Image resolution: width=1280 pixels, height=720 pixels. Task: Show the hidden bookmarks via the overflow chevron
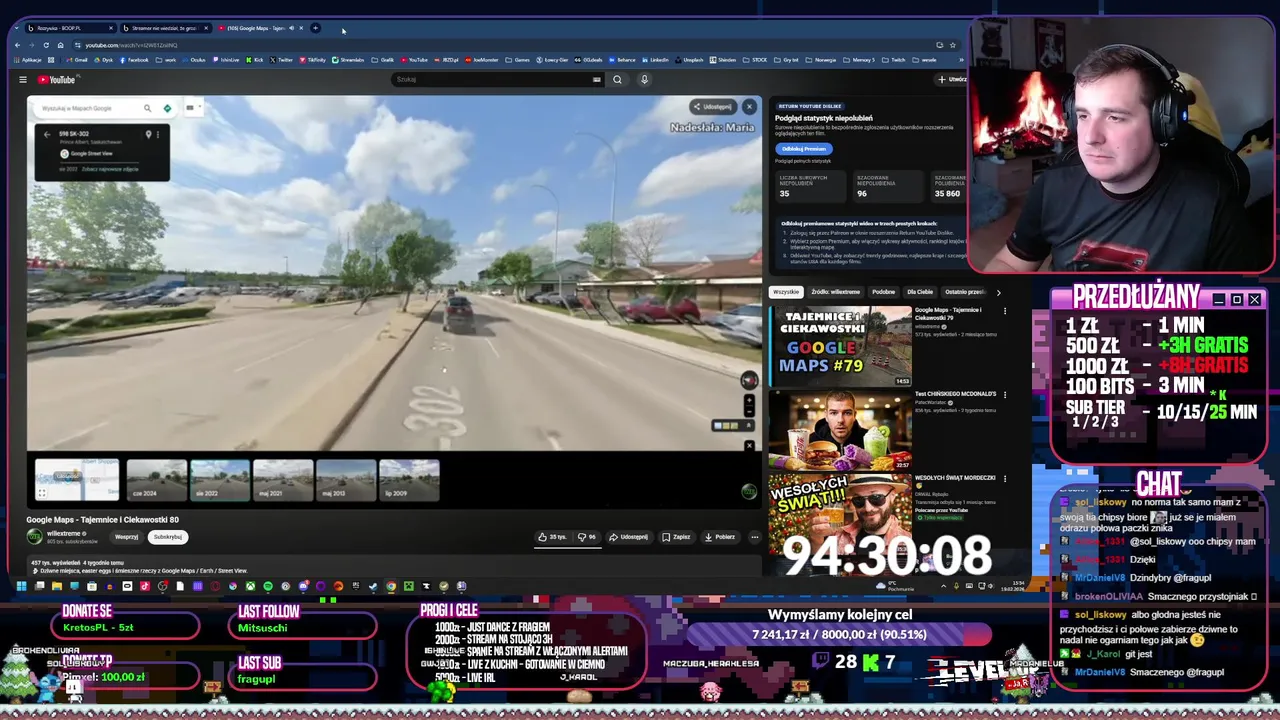click(x=961, y=60)
